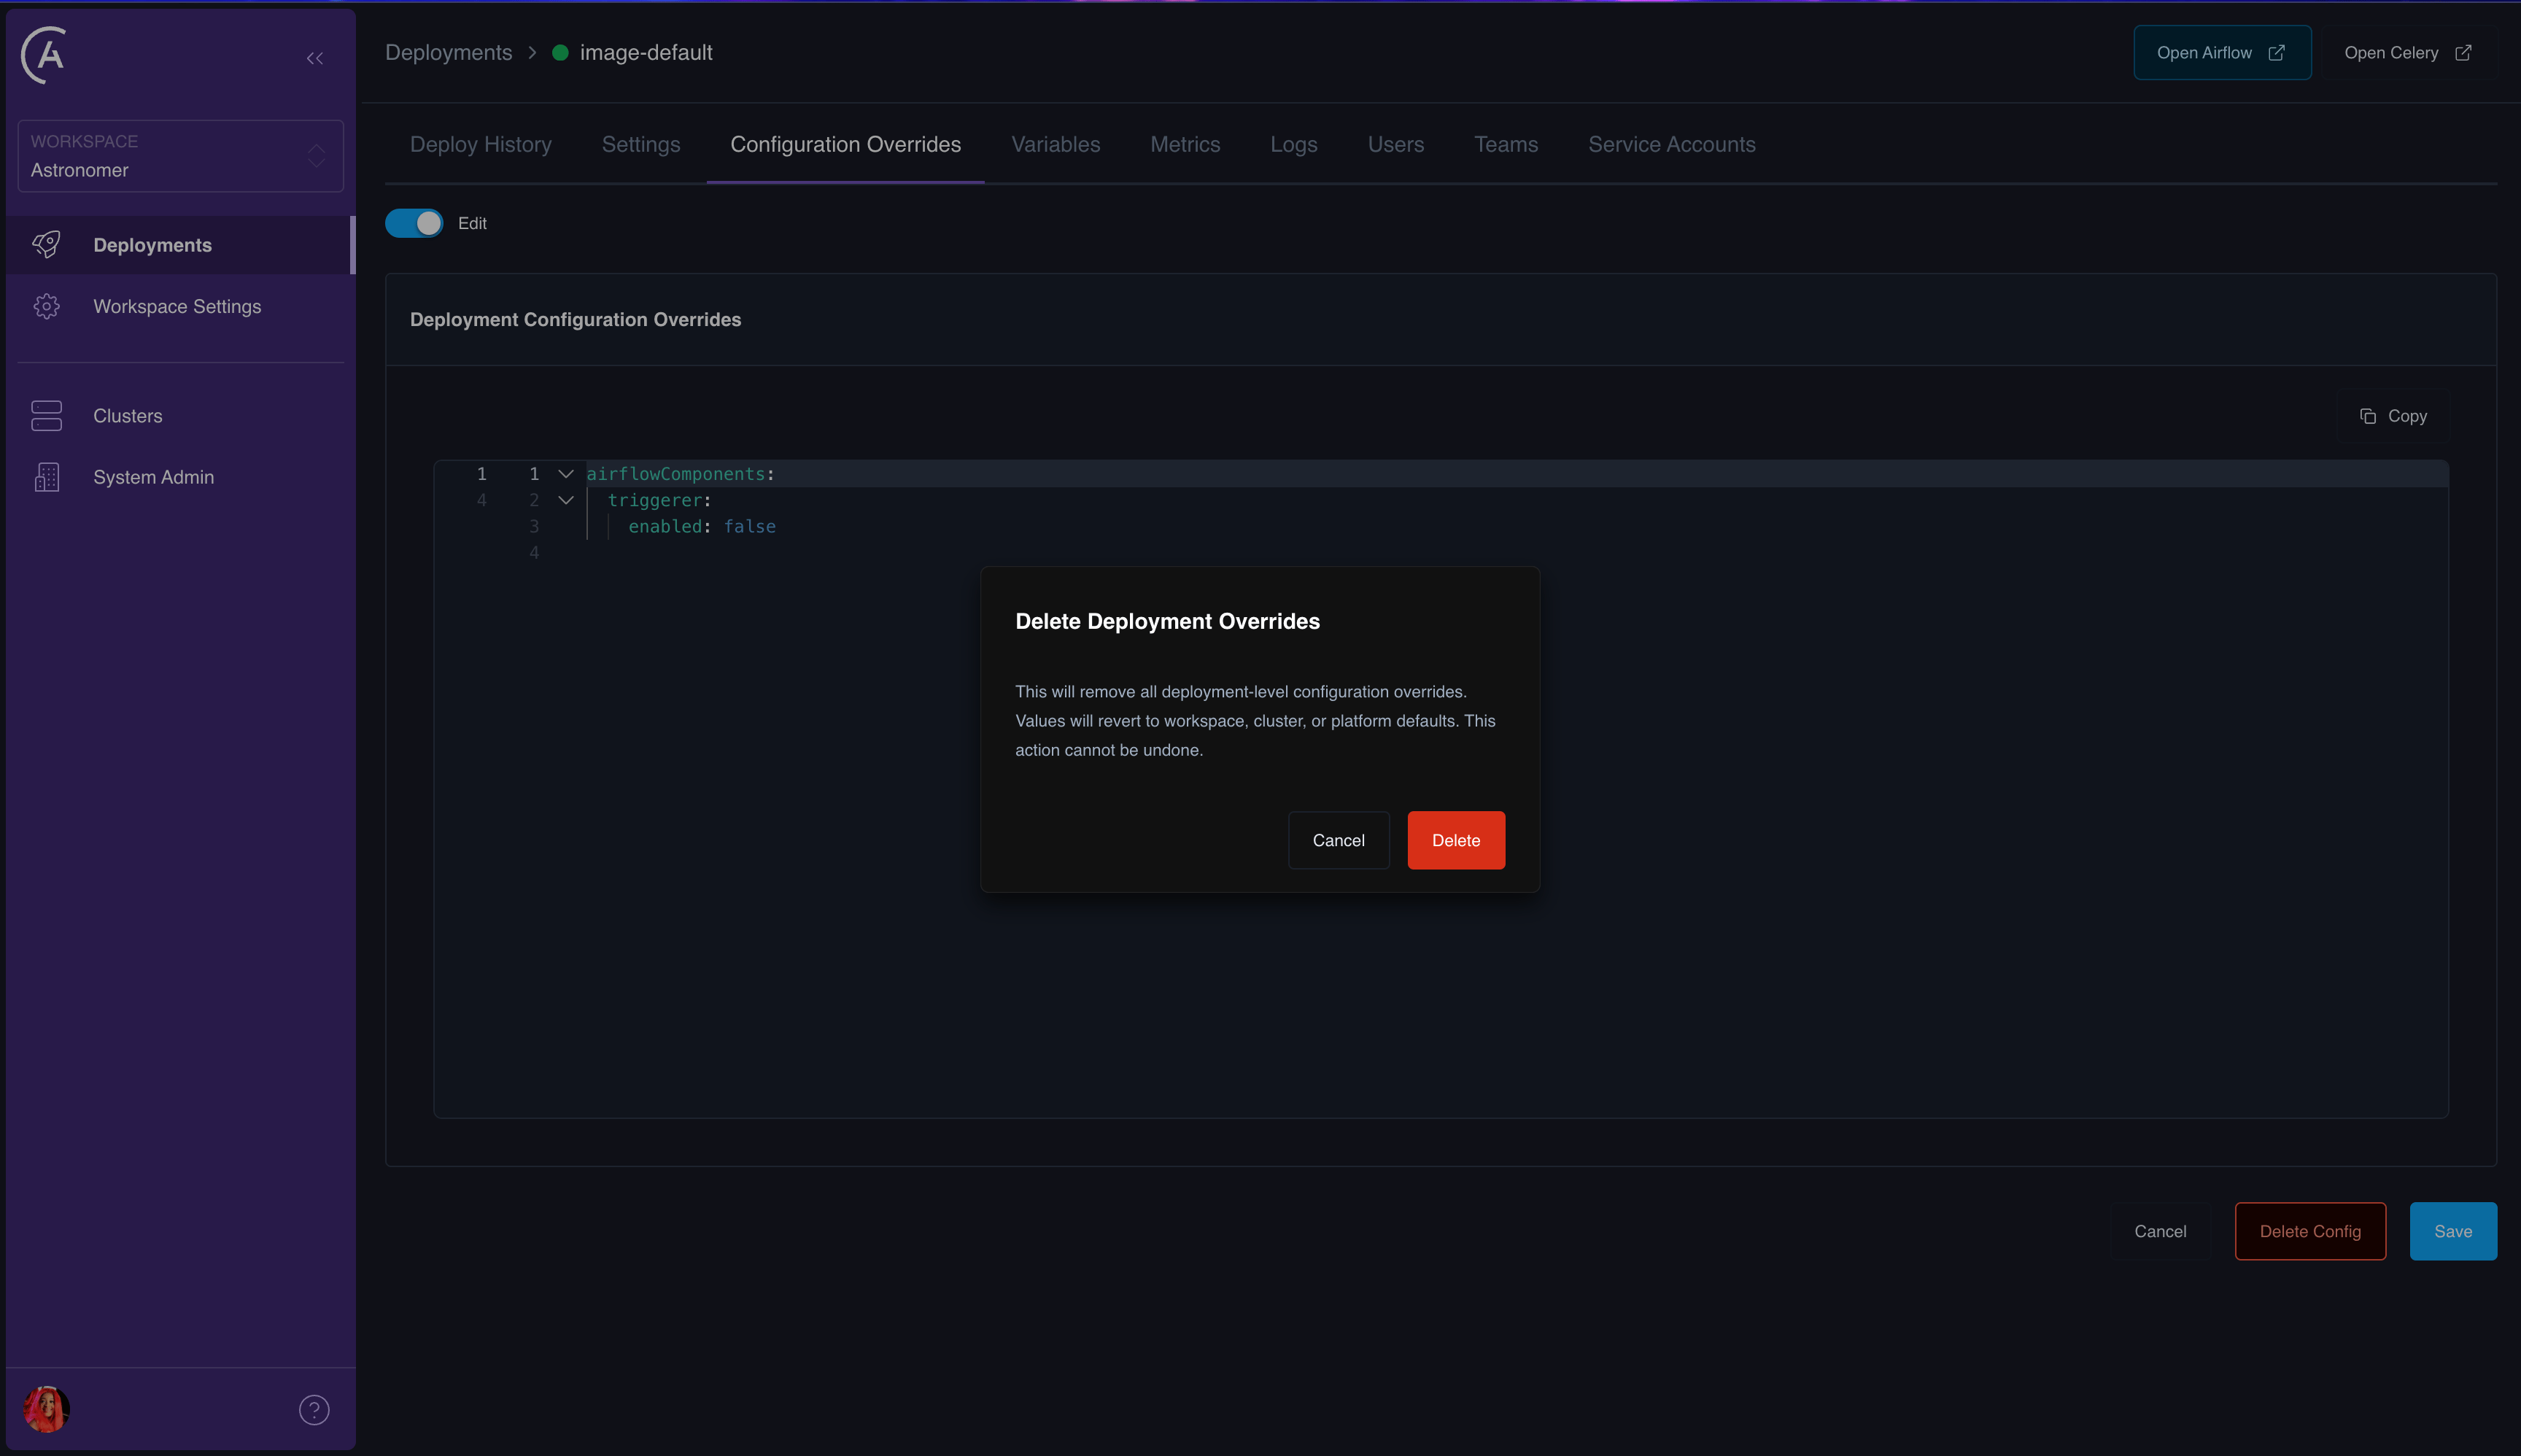Open the Metrics tab

(1185, 144)
